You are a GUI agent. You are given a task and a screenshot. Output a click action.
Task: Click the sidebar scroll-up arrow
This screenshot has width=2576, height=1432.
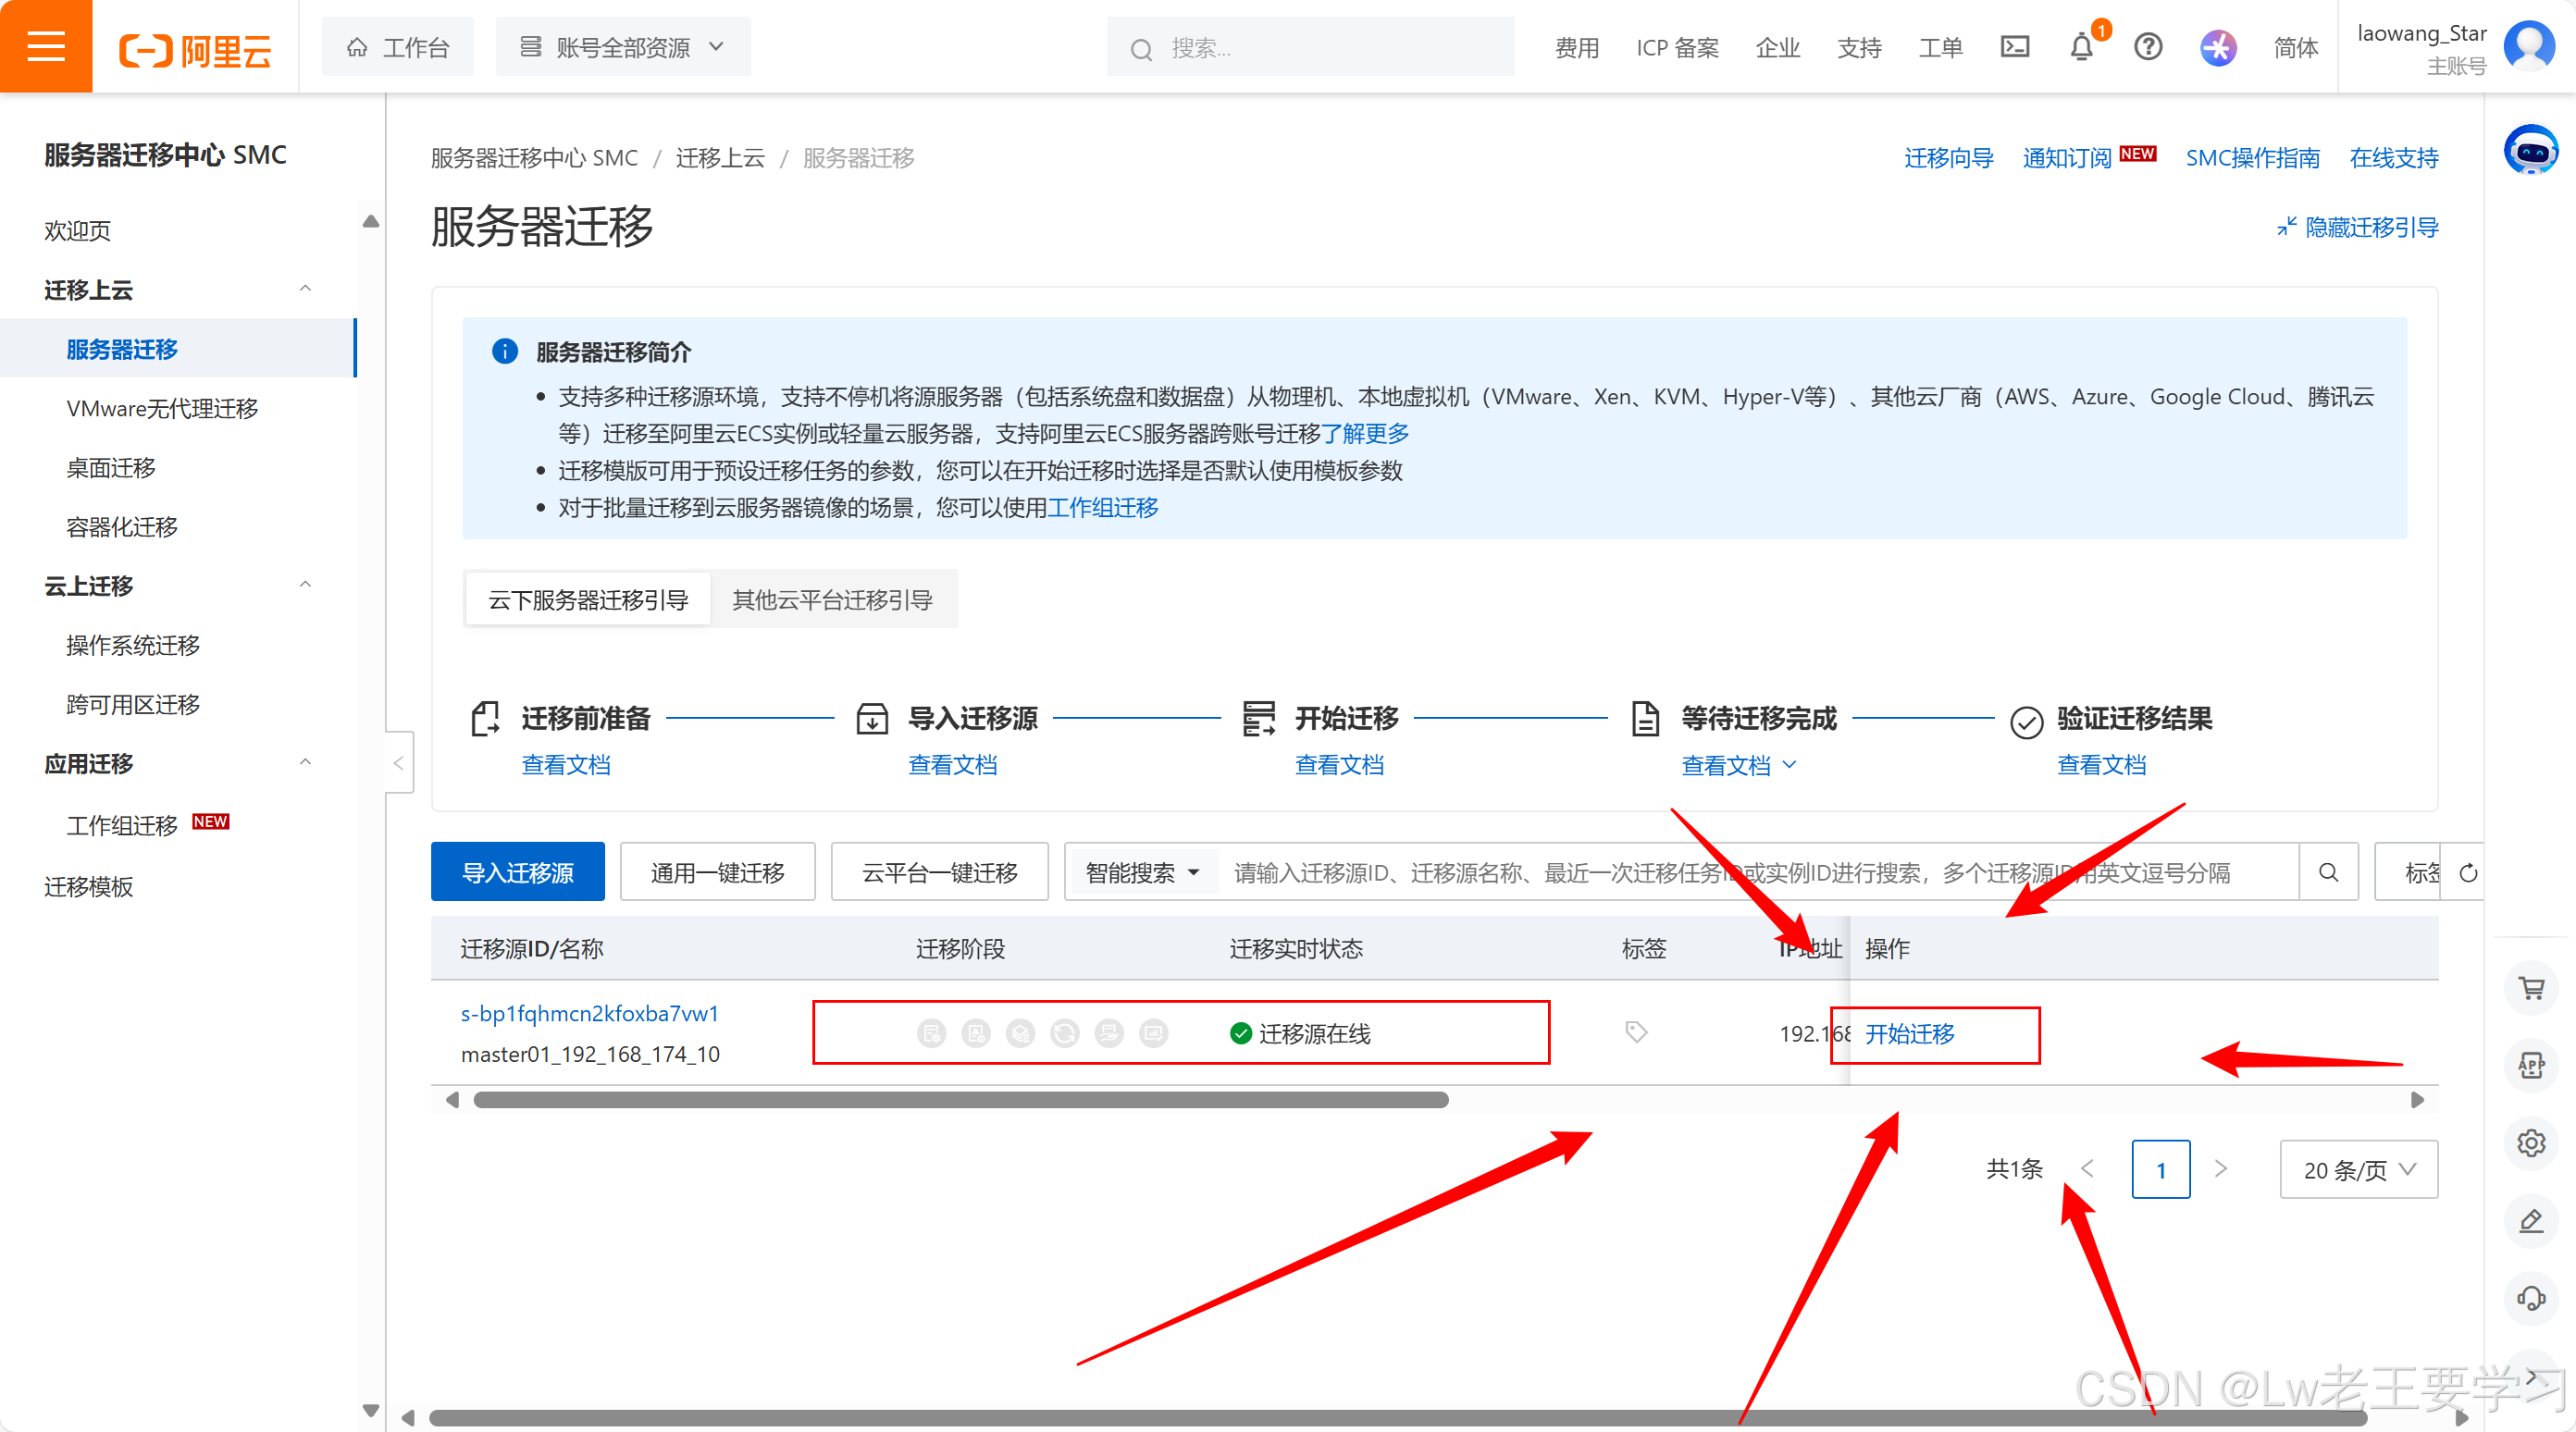370,221
